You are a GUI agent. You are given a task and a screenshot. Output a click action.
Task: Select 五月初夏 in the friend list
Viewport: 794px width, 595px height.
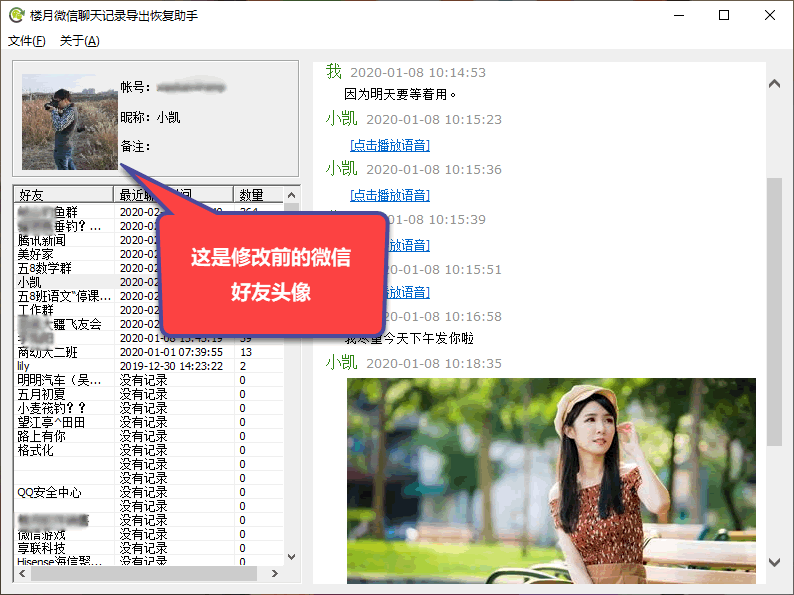tap(42, 394)
